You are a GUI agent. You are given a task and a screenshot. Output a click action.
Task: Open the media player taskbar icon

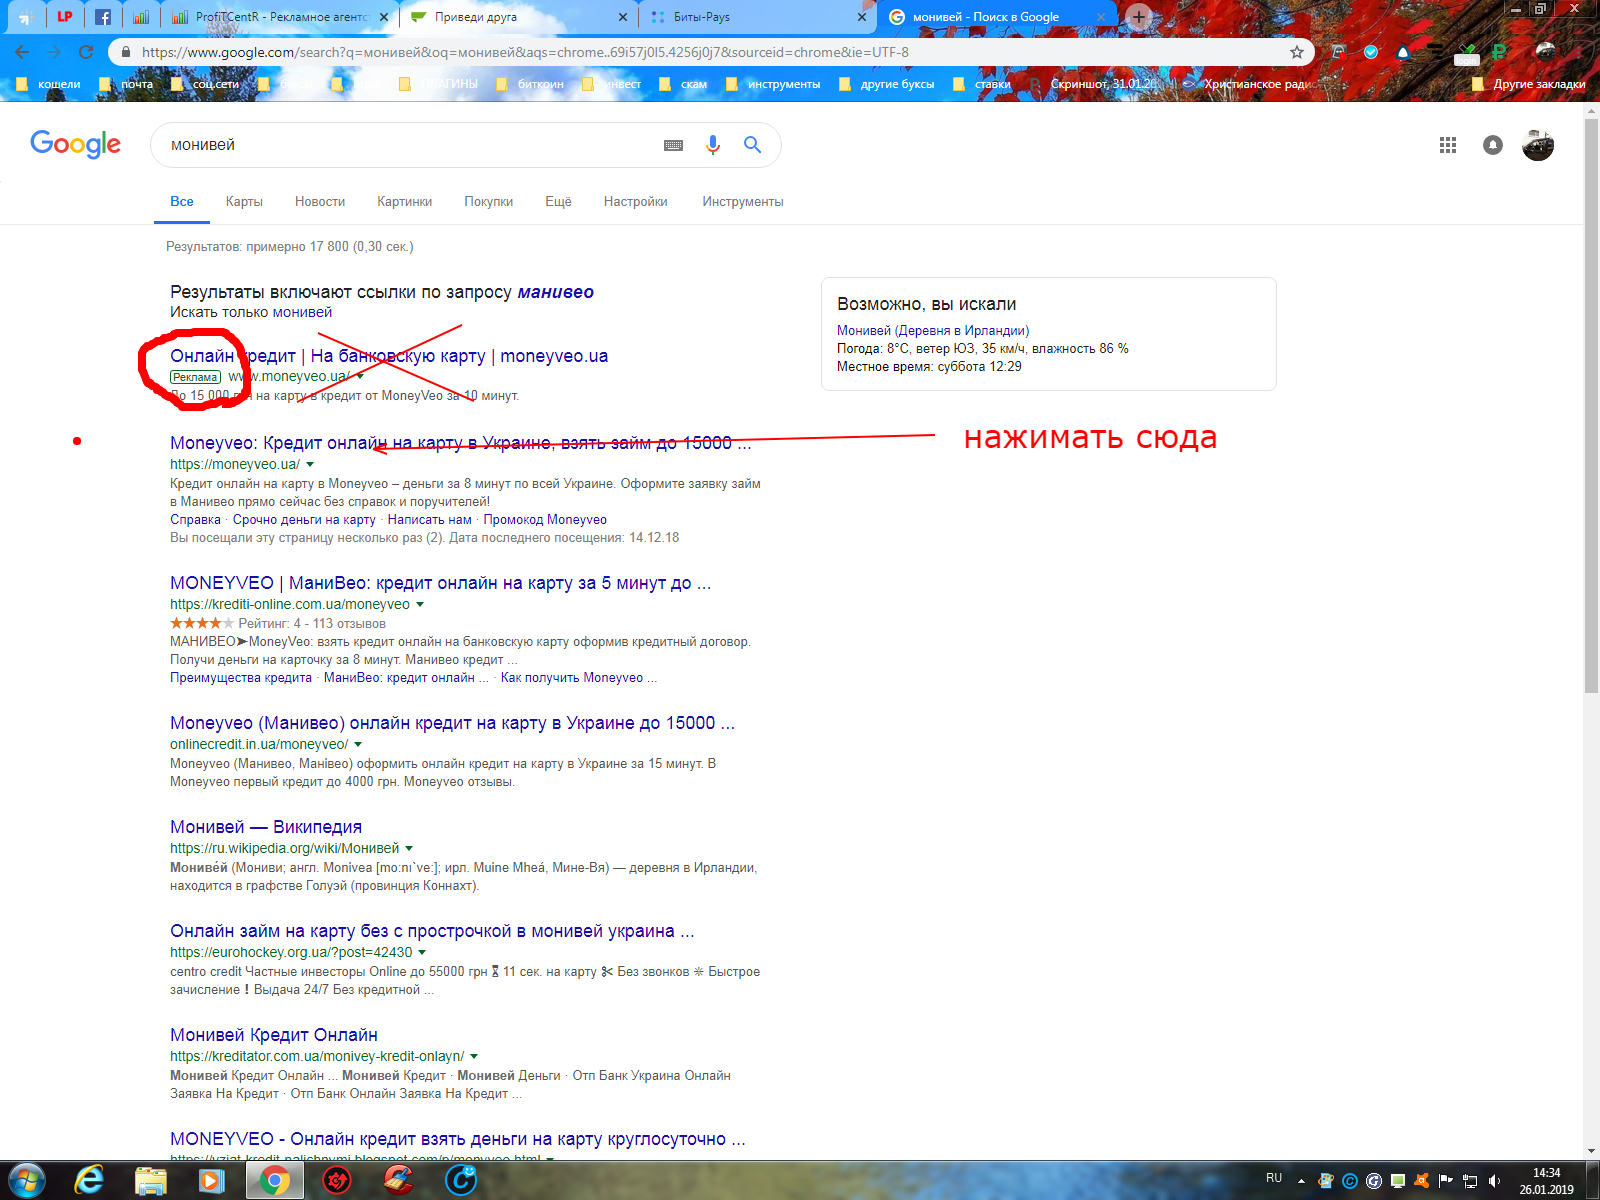pyautogui.click(x=211, y=1181)
